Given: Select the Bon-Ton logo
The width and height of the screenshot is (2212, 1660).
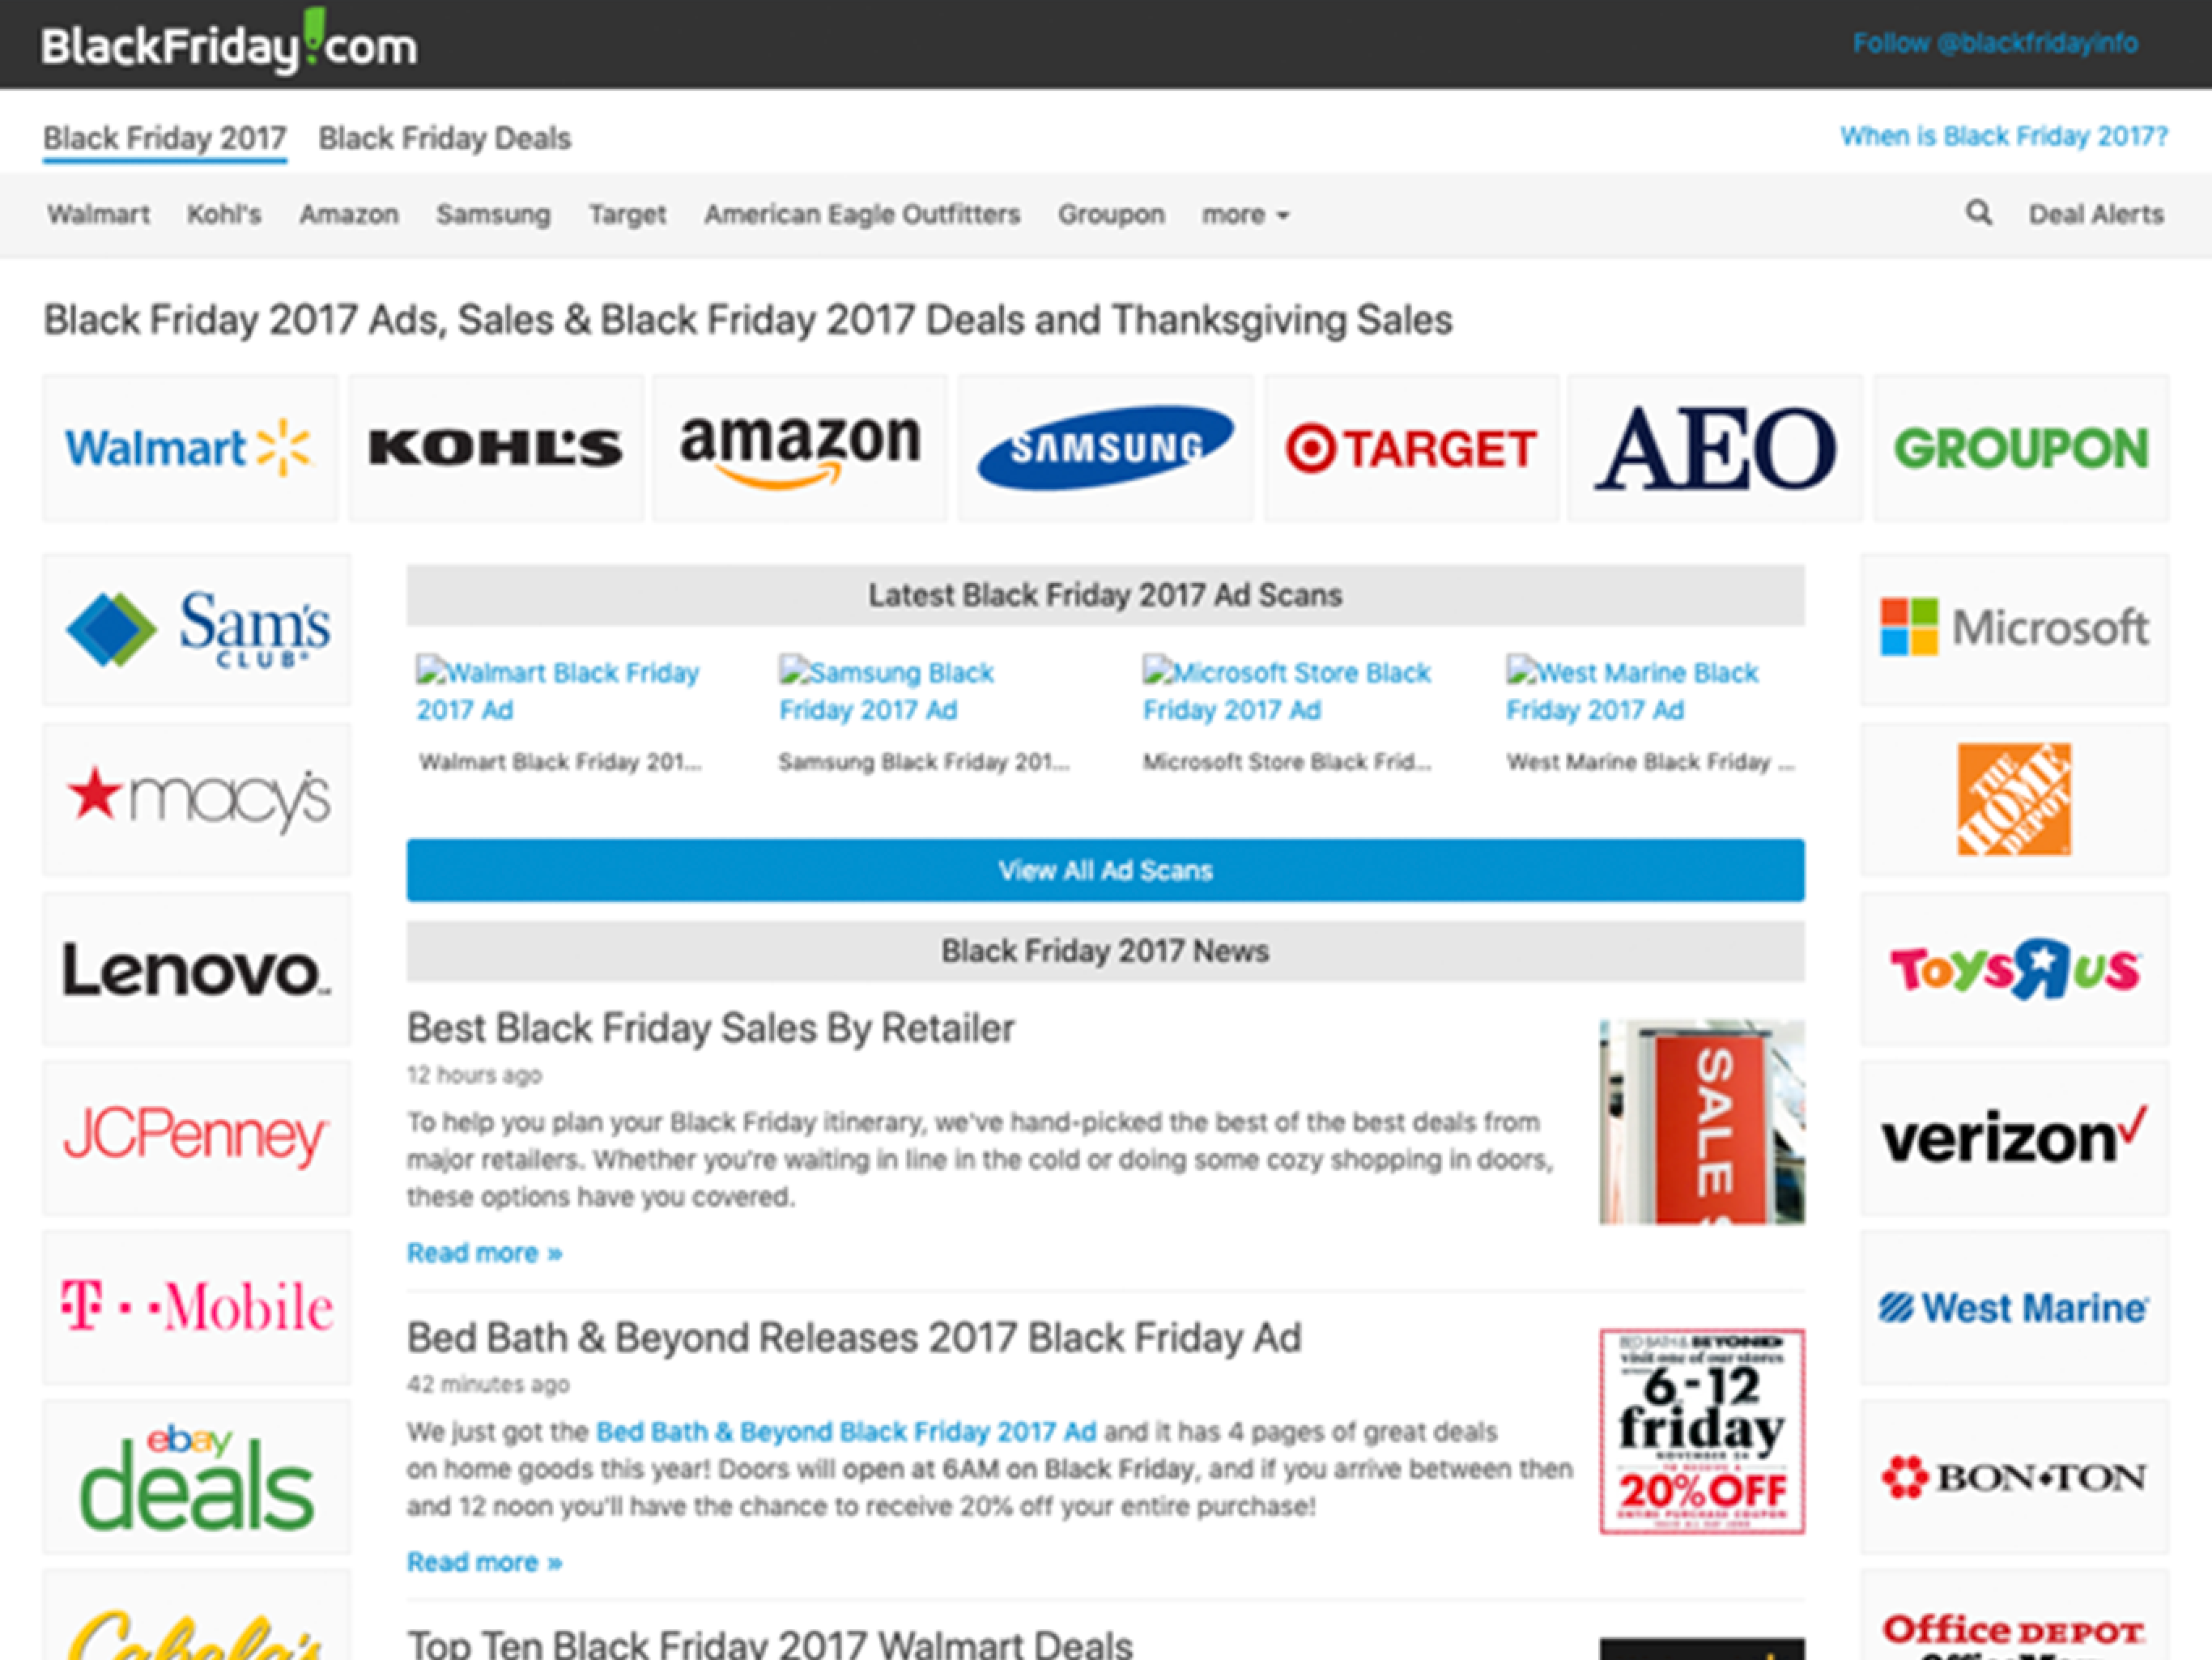Looking at the screenshot, I should click(x=2015, y=1477).
